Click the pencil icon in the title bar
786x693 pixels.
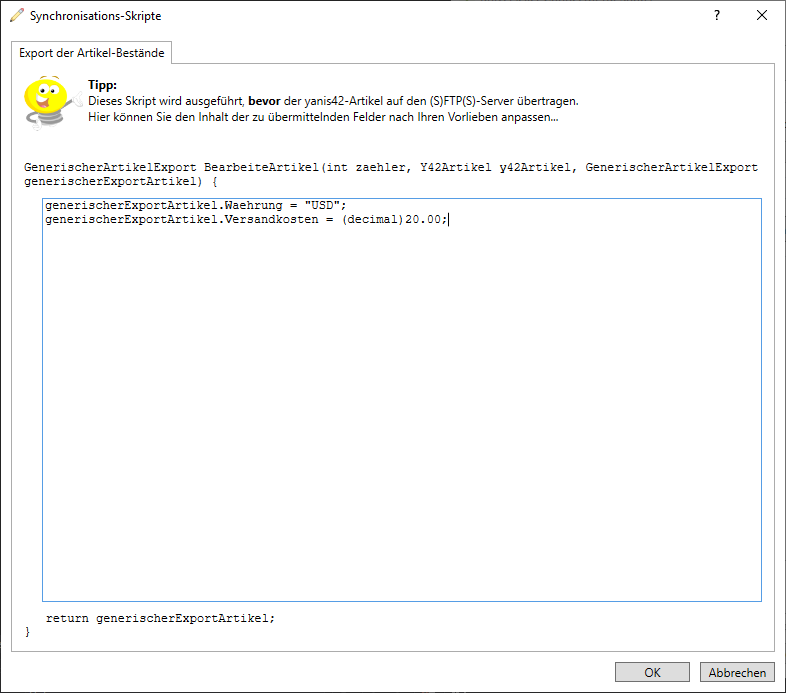[x=16, y=16]
